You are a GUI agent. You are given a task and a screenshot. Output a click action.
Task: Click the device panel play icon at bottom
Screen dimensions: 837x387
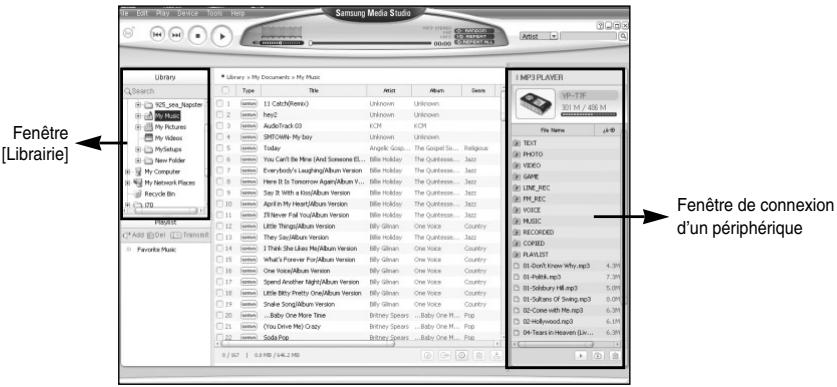(581, 356)
